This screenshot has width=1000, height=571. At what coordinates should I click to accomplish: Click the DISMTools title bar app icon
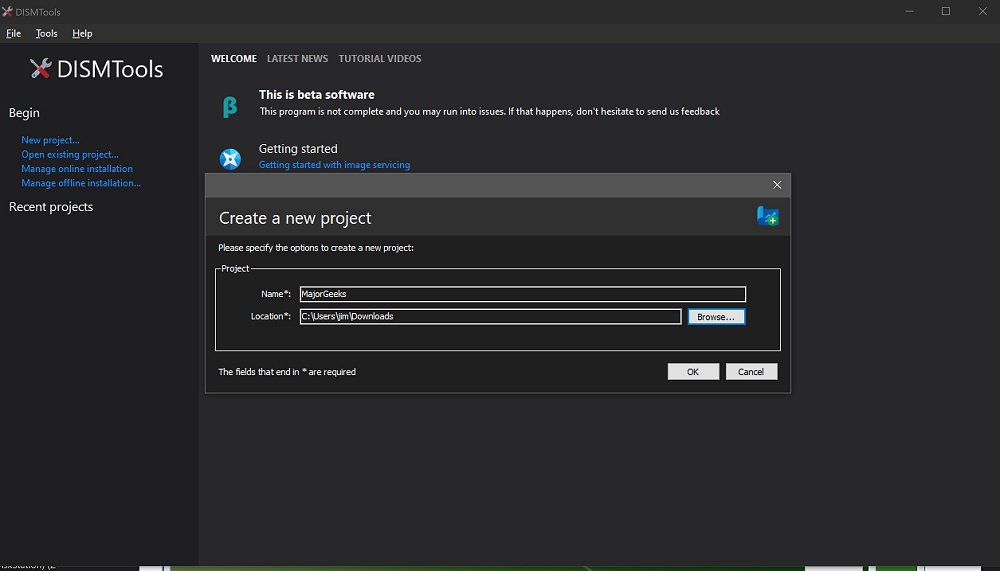(8, 11)
